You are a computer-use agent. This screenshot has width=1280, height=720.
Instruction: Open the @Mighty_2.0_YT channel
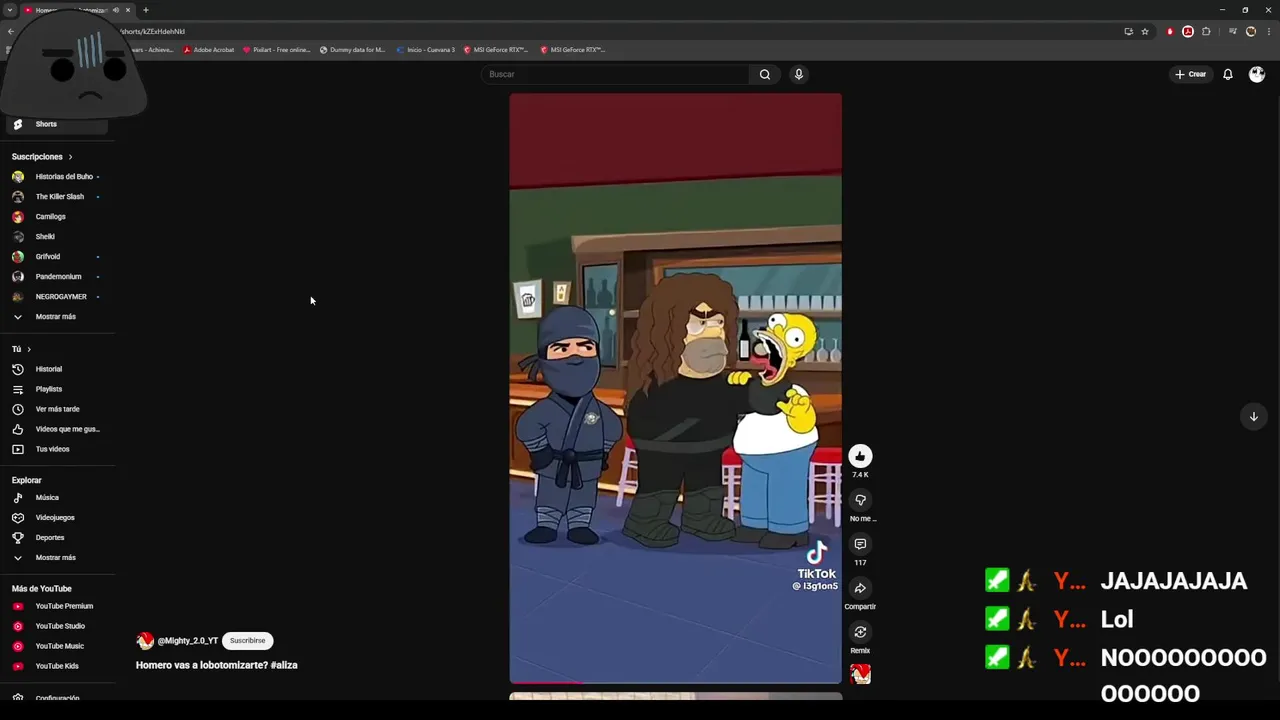187,641
